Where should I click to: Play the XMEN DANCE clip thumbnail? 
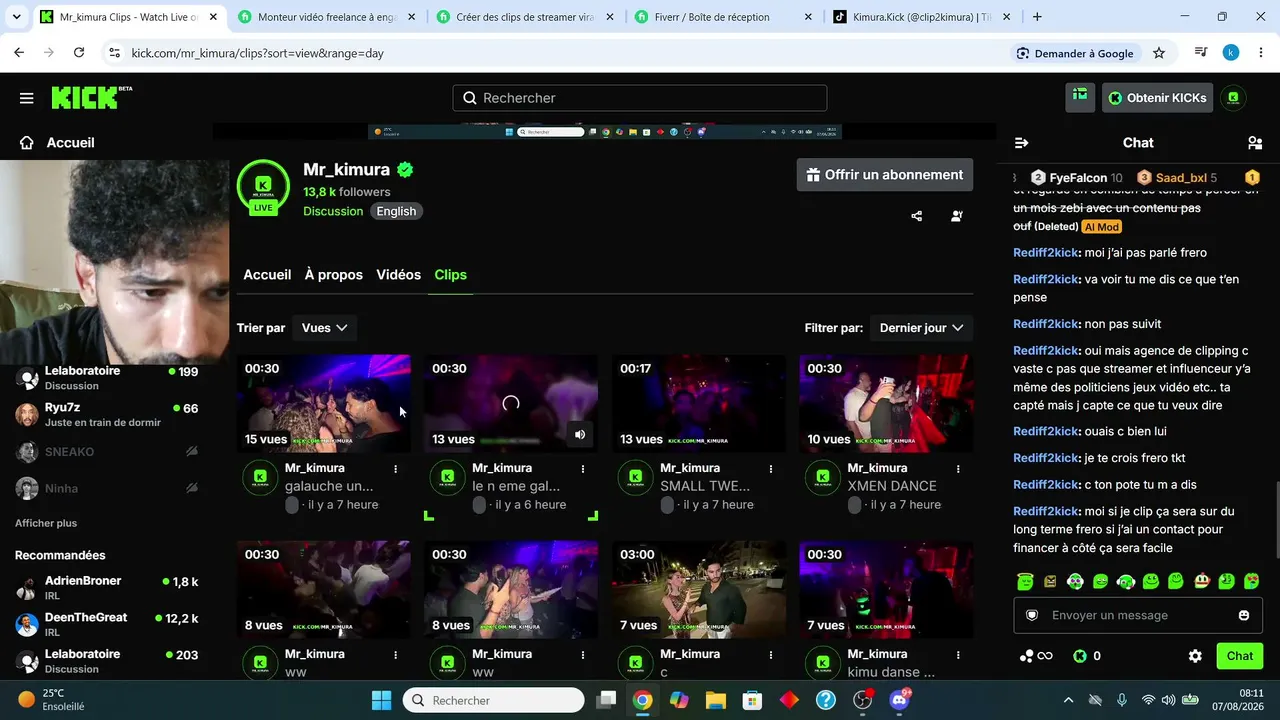point(886,403)
